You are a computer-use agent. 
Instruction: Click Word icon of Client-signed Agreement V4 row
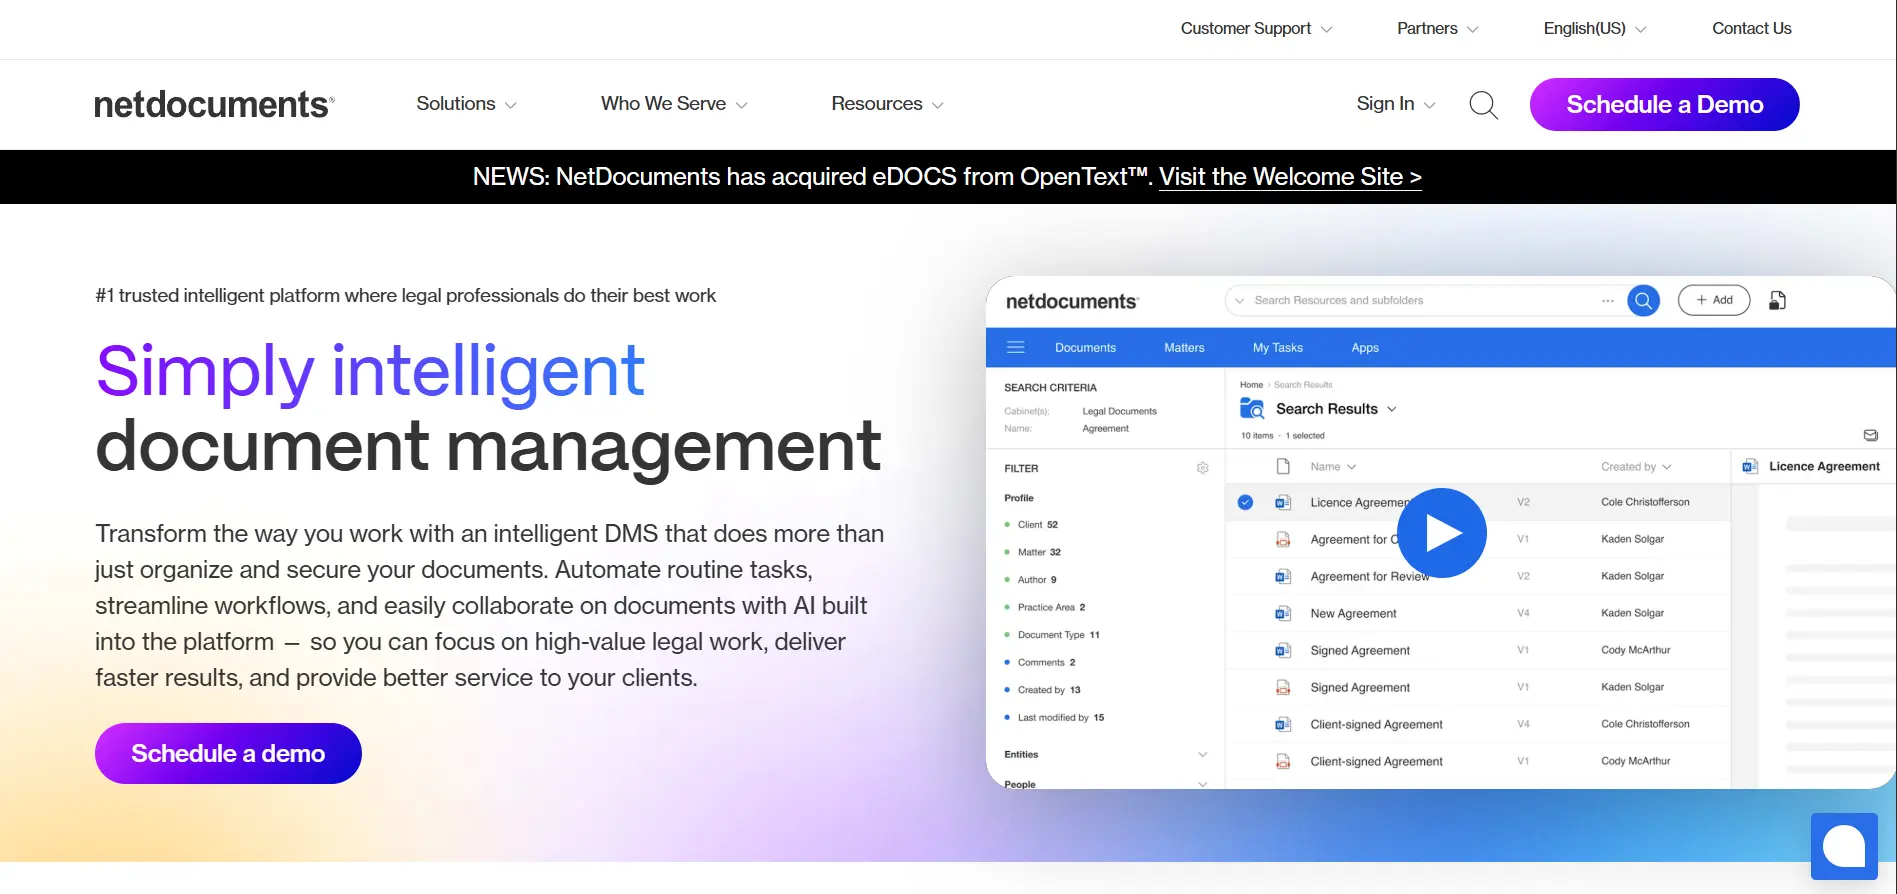1283,724
